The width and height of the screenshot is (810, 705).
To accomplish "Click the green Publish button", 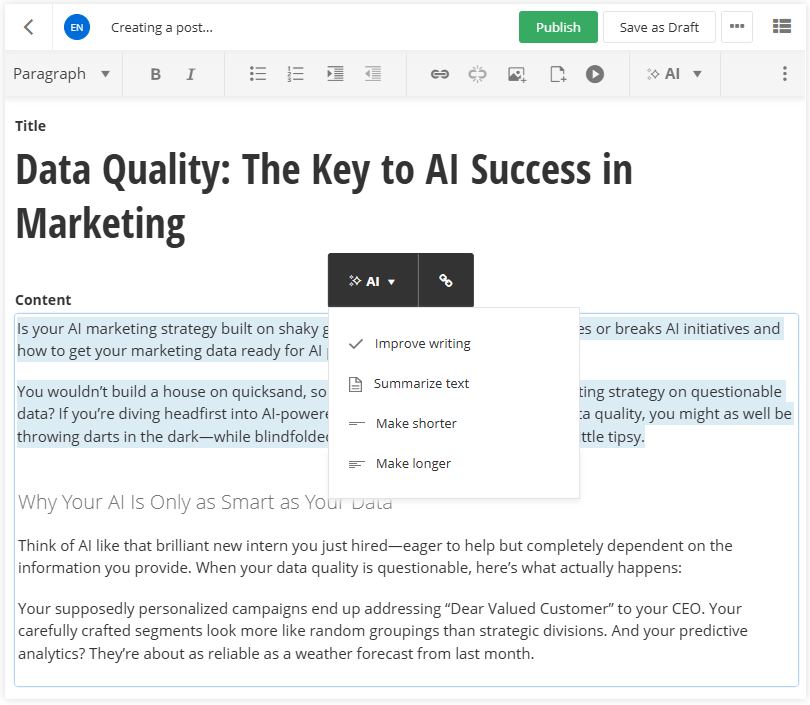I will pos(558,27).
